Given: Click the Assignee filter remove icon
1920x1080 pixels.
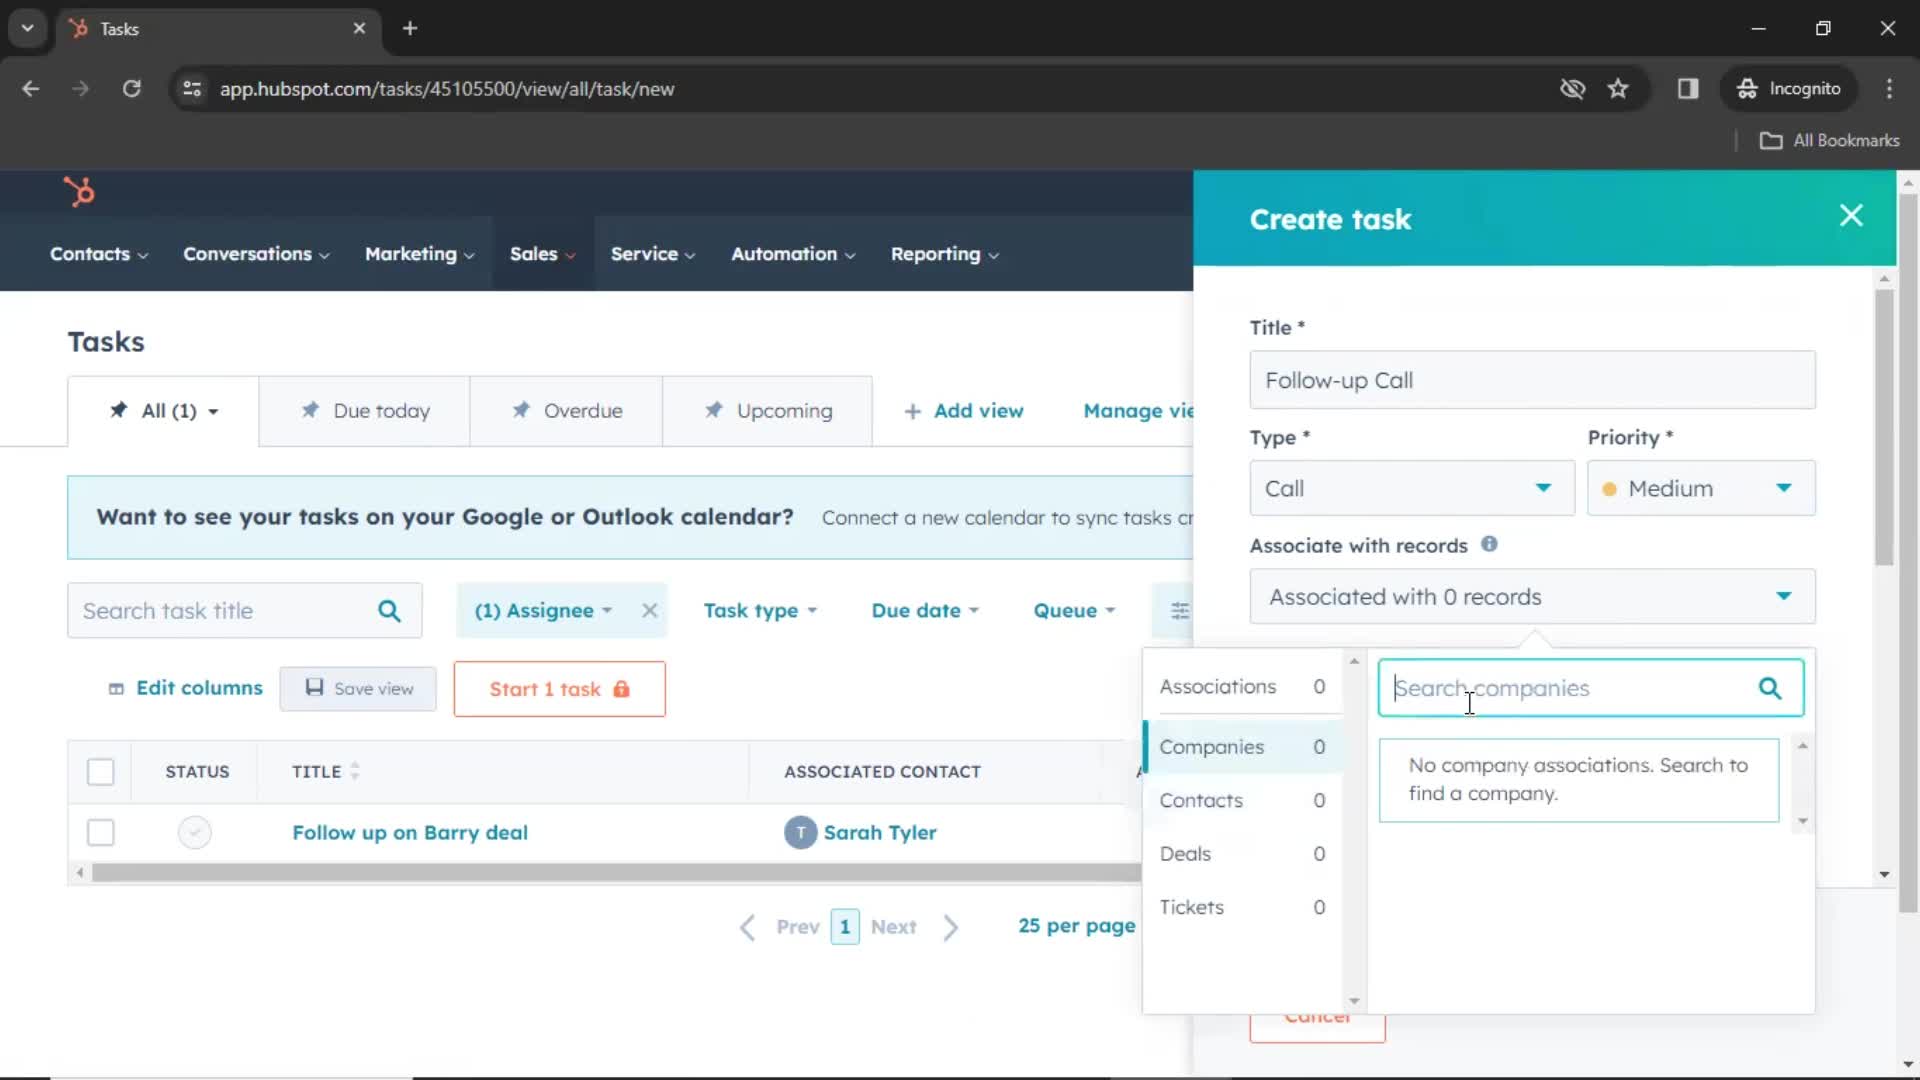Looking at the screenshot, I should pos(650,609).
